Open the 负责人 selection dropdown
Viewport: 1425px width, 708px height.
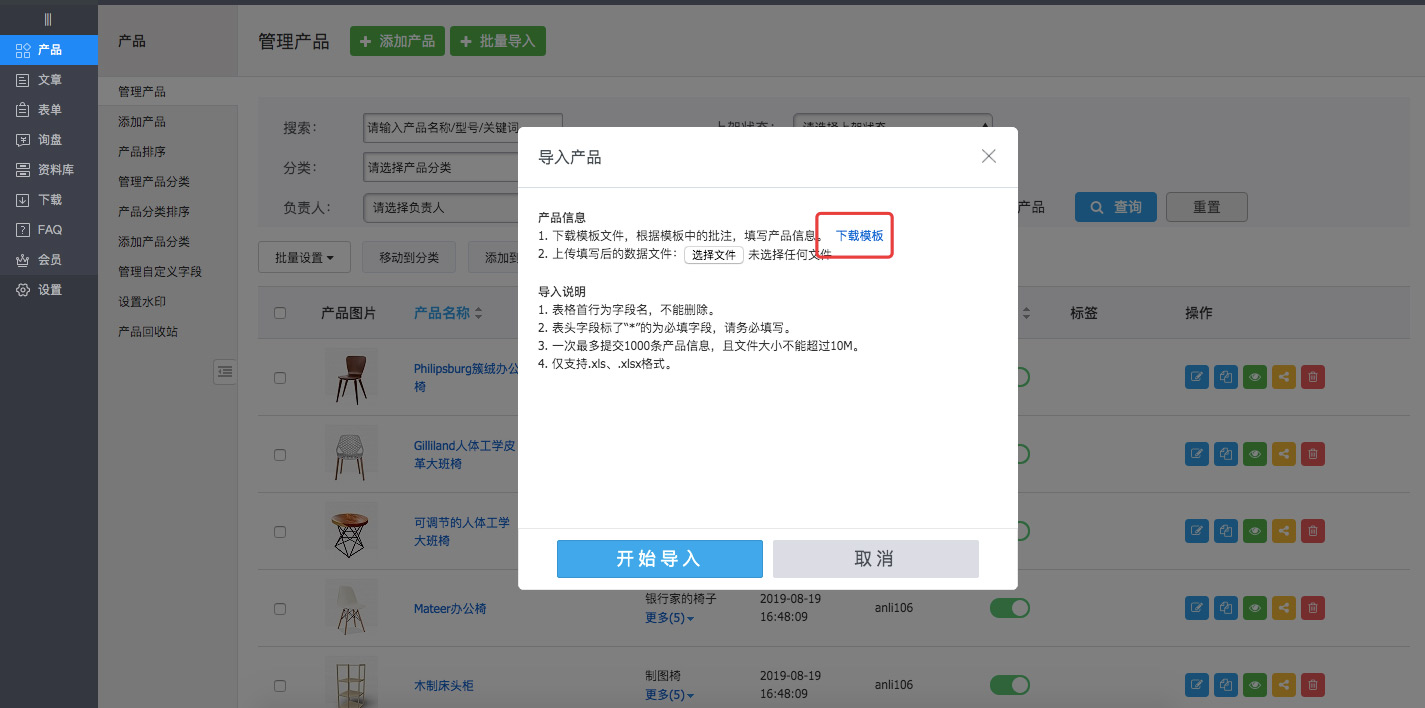coord(440,208)
